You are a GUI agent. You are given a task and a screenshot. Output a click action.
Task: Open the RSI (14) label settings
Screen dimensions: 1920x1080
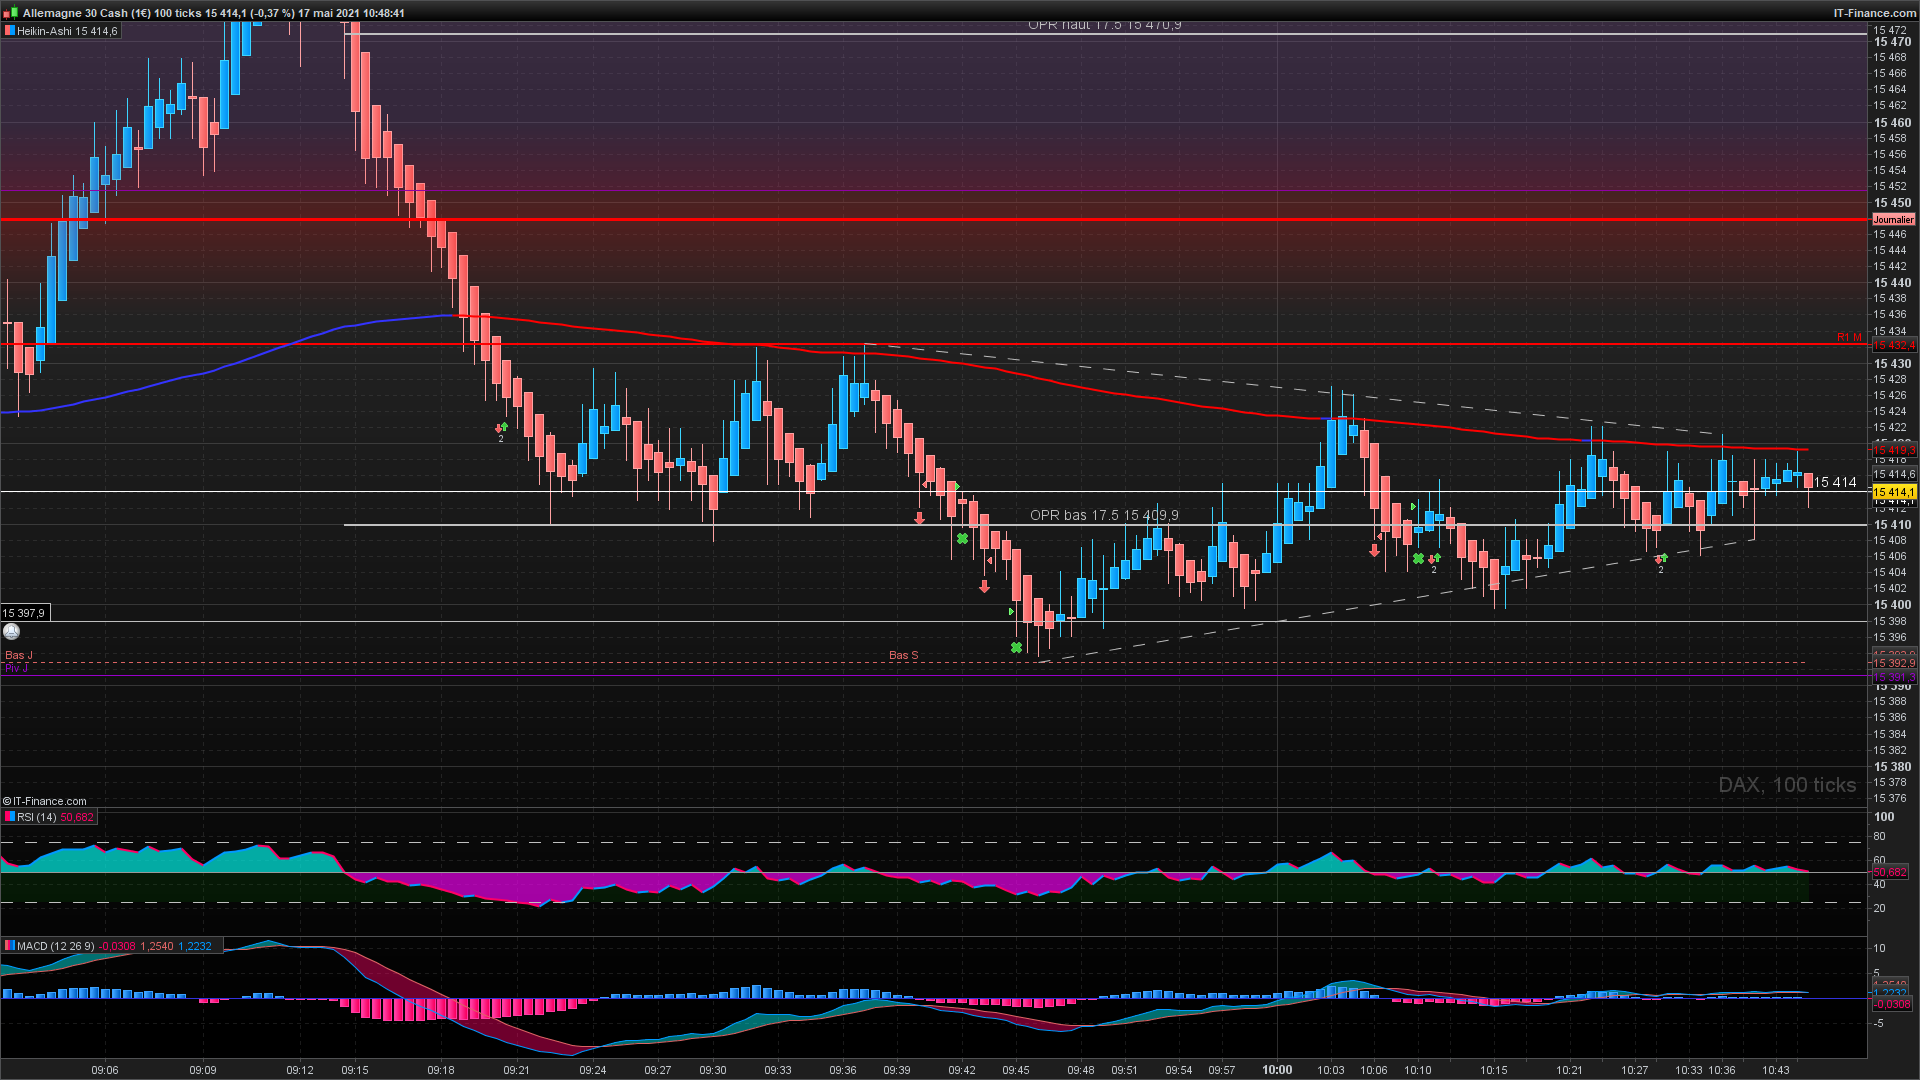coord(38,817)
